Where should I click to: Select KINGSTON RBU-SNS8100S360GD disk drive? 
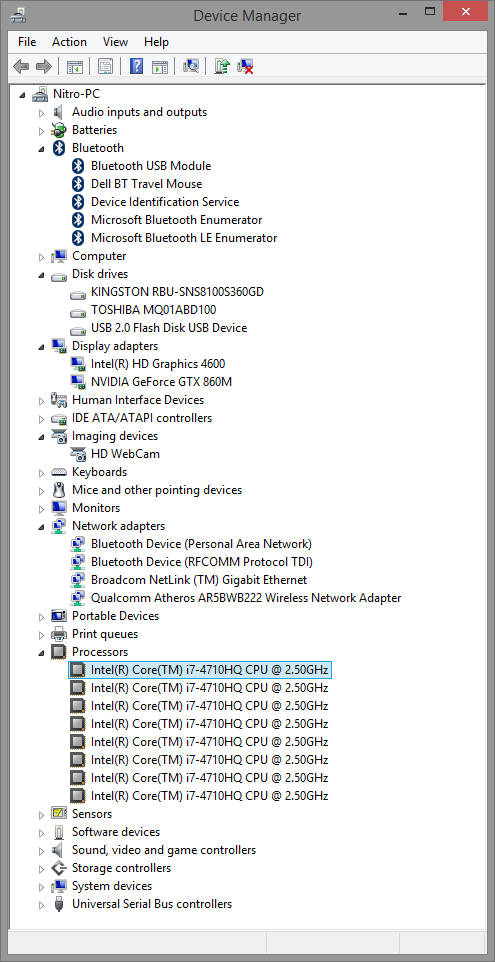[x=177, y=292]
